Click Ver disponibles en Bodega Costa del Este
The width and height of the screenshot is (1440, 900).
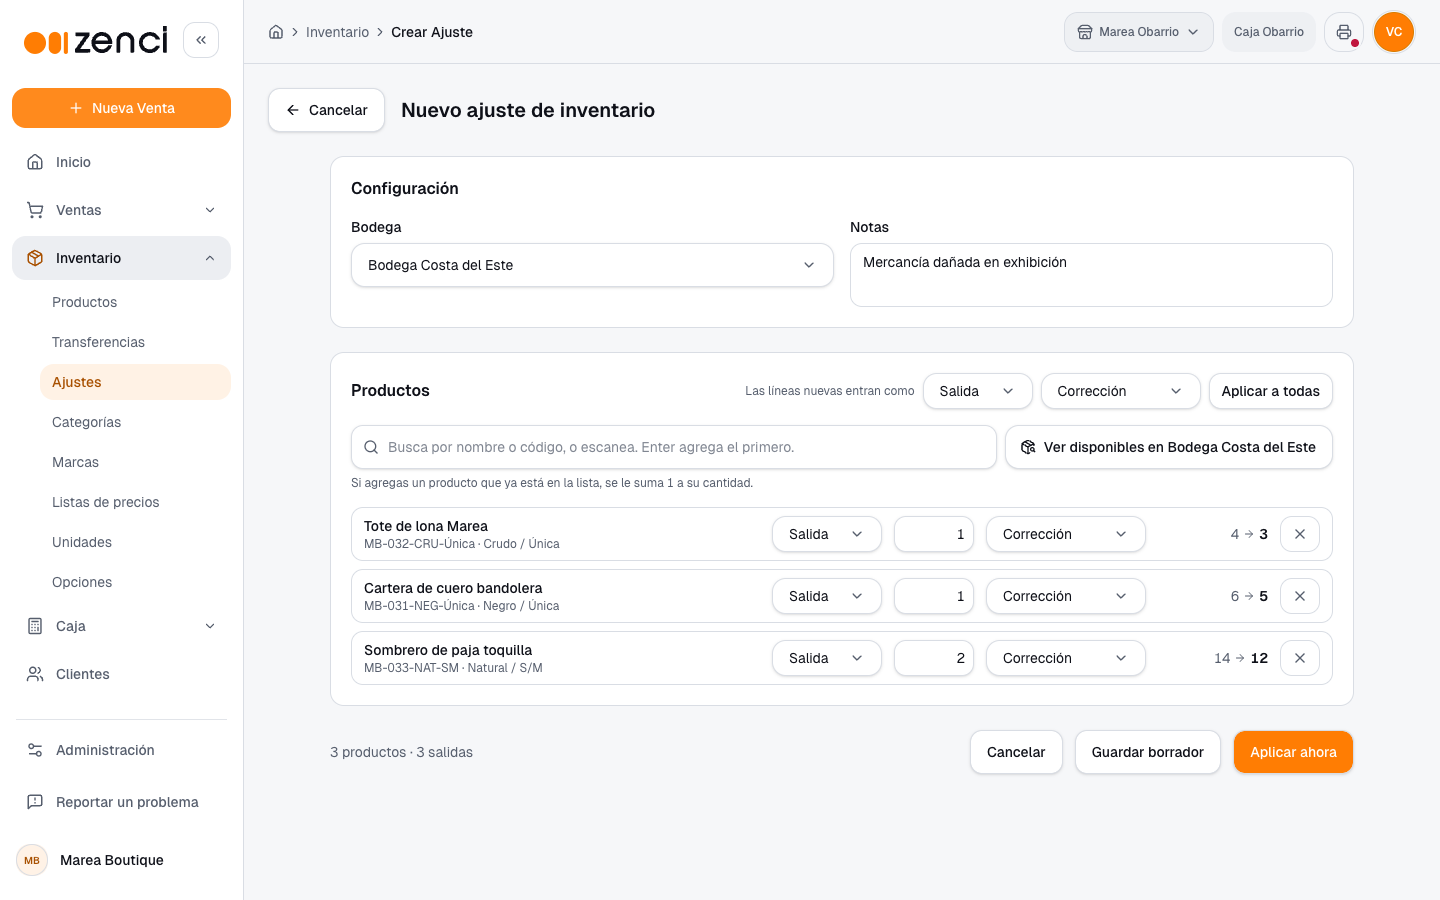tap(1169, 447)
